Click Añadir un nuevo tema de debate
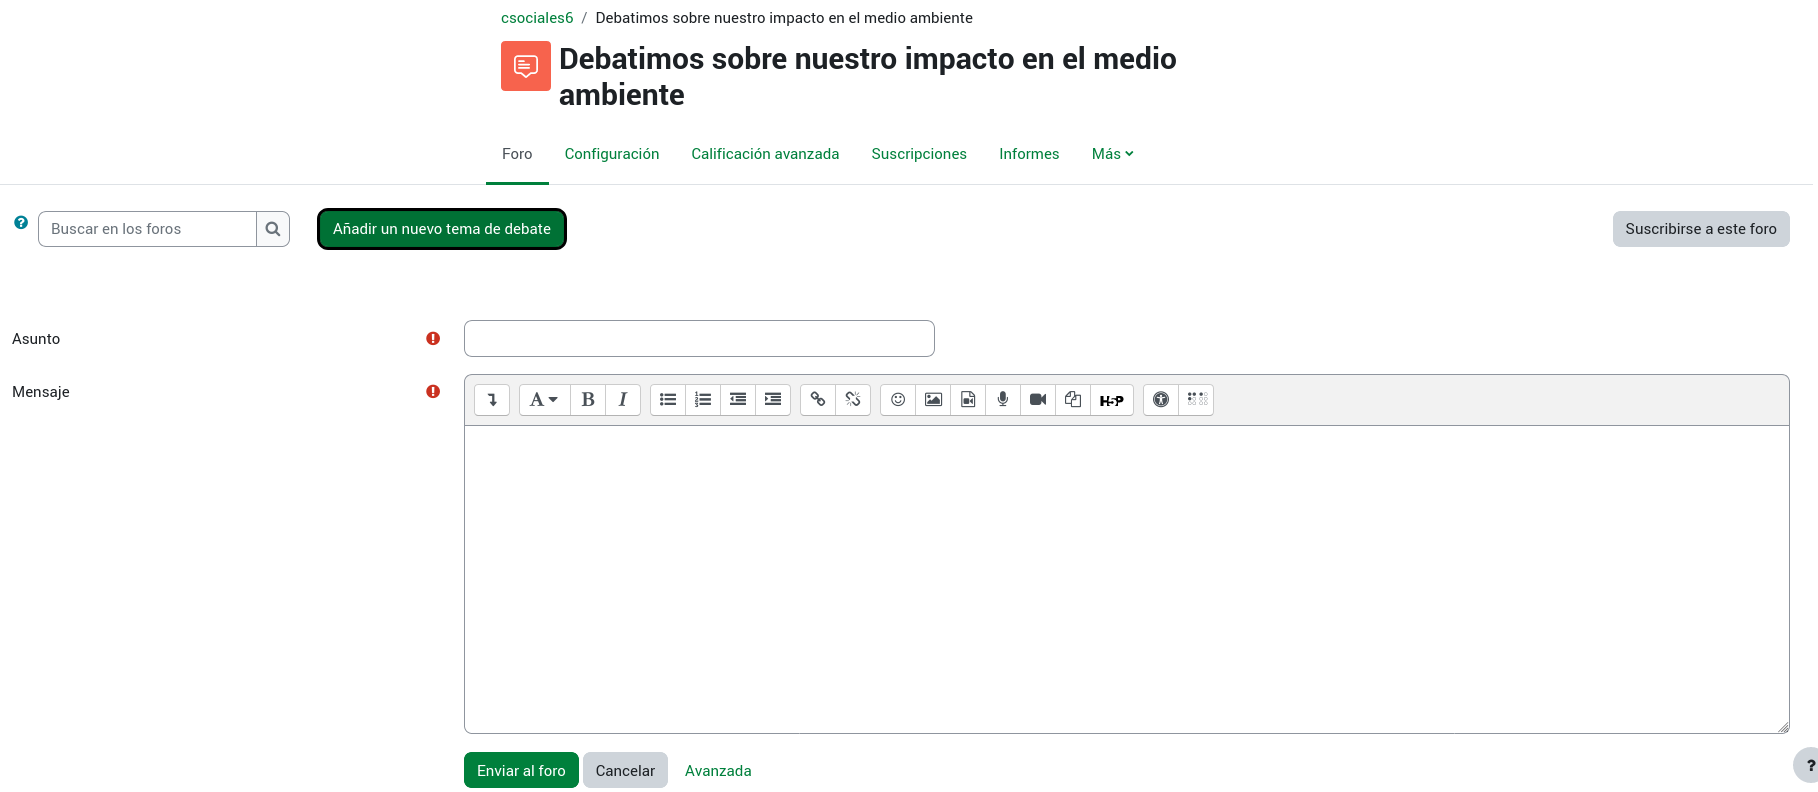 [x=442, y=229]
